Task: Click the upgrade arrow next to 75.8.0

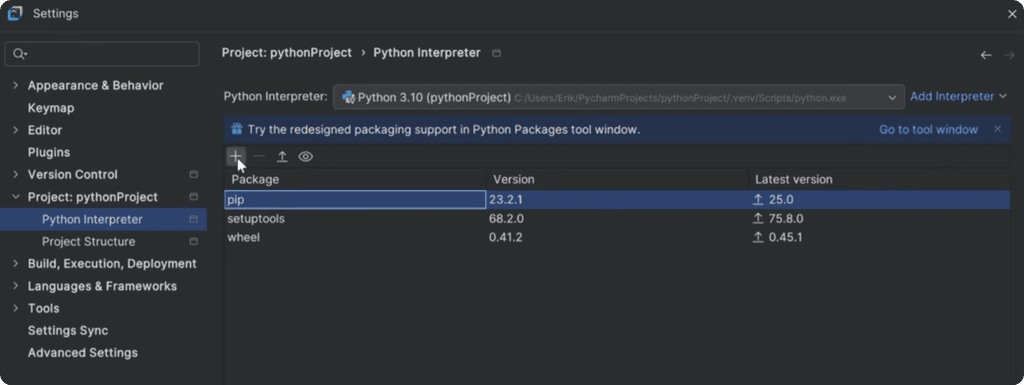Action: [x=758, y=219]
